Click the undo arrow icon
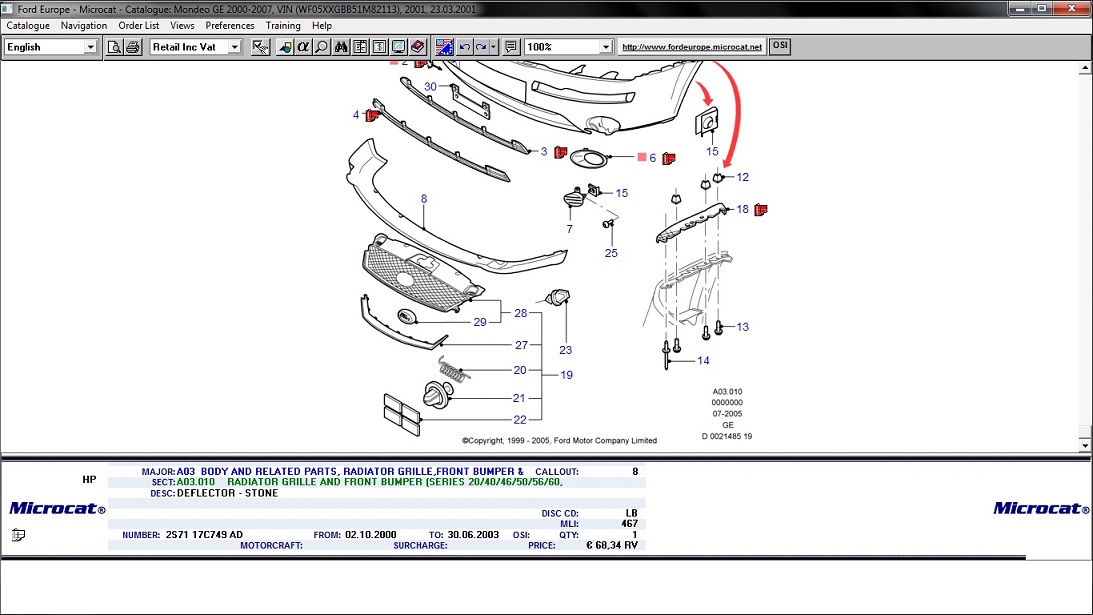1093x615 pixels. click(464, 47)
